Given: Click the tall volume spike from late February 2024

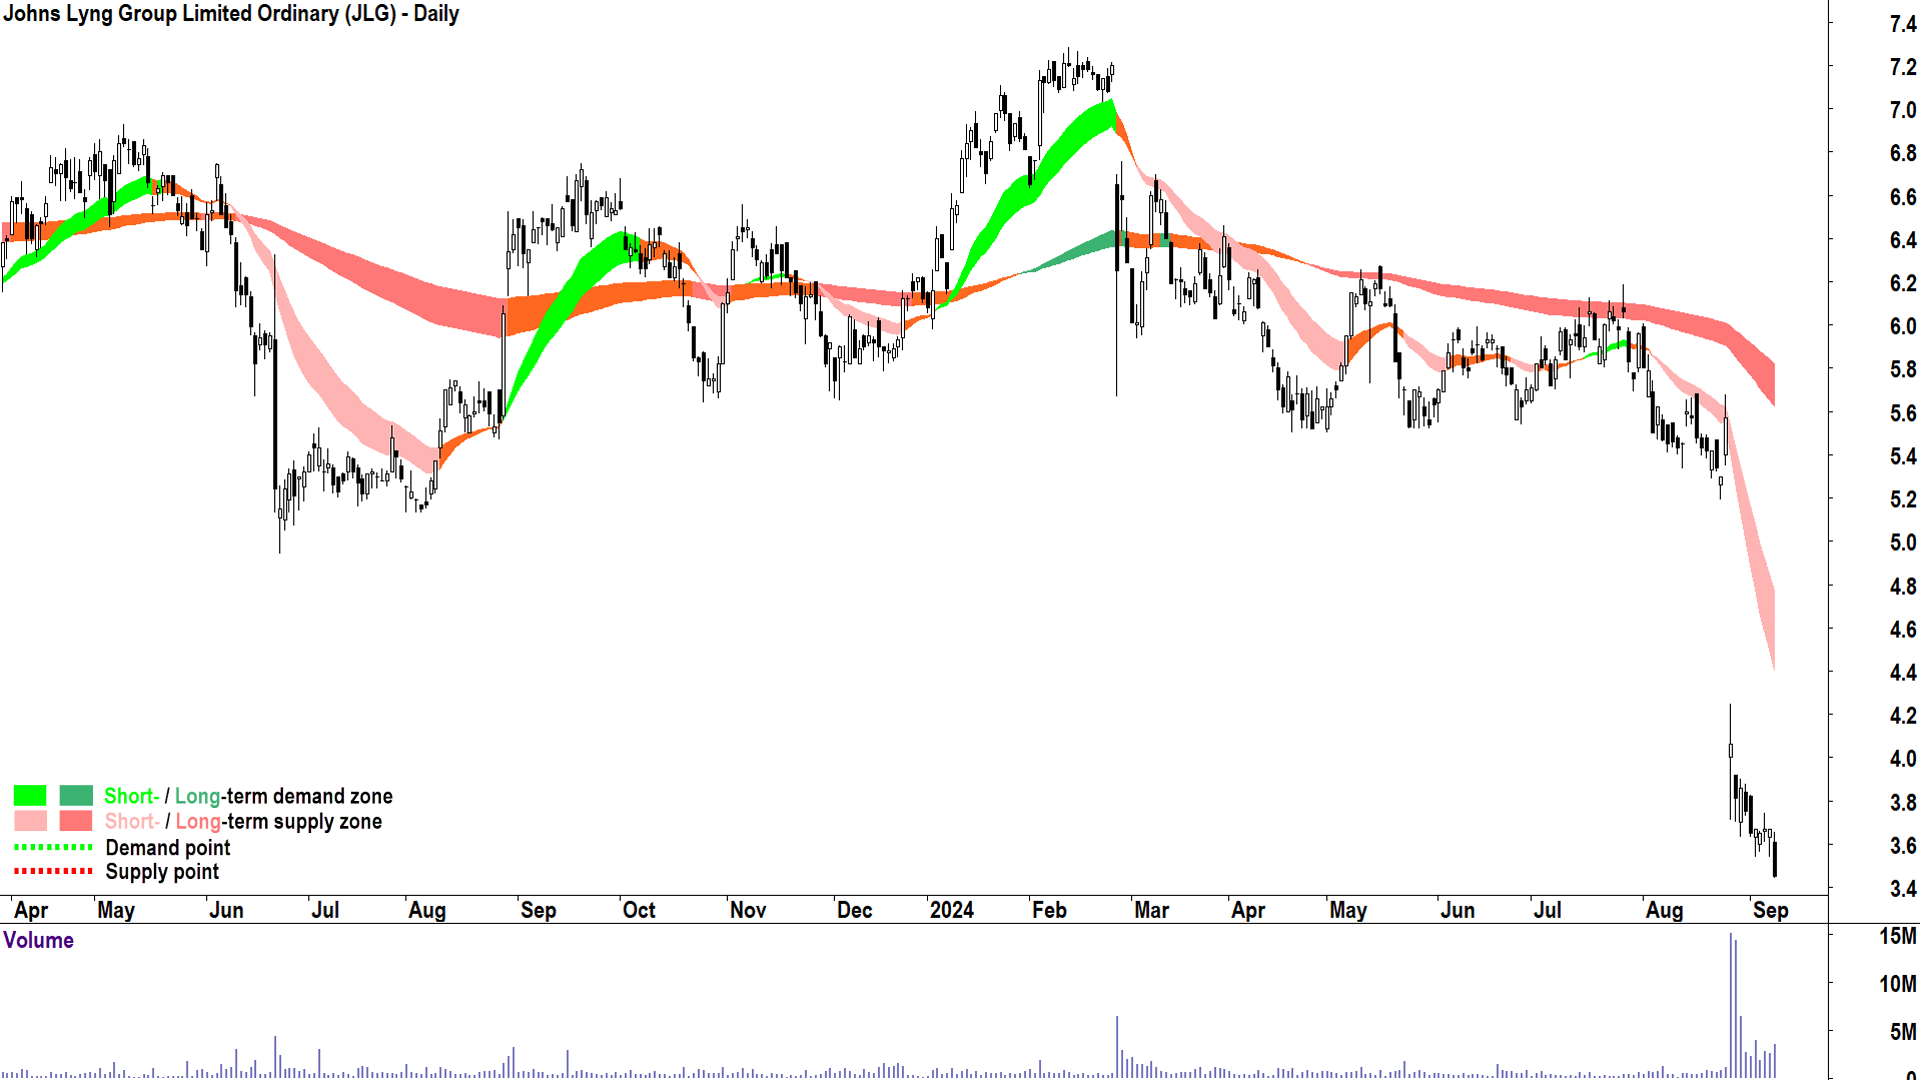Looking at the screenshot, I should pos(1117,1046).
